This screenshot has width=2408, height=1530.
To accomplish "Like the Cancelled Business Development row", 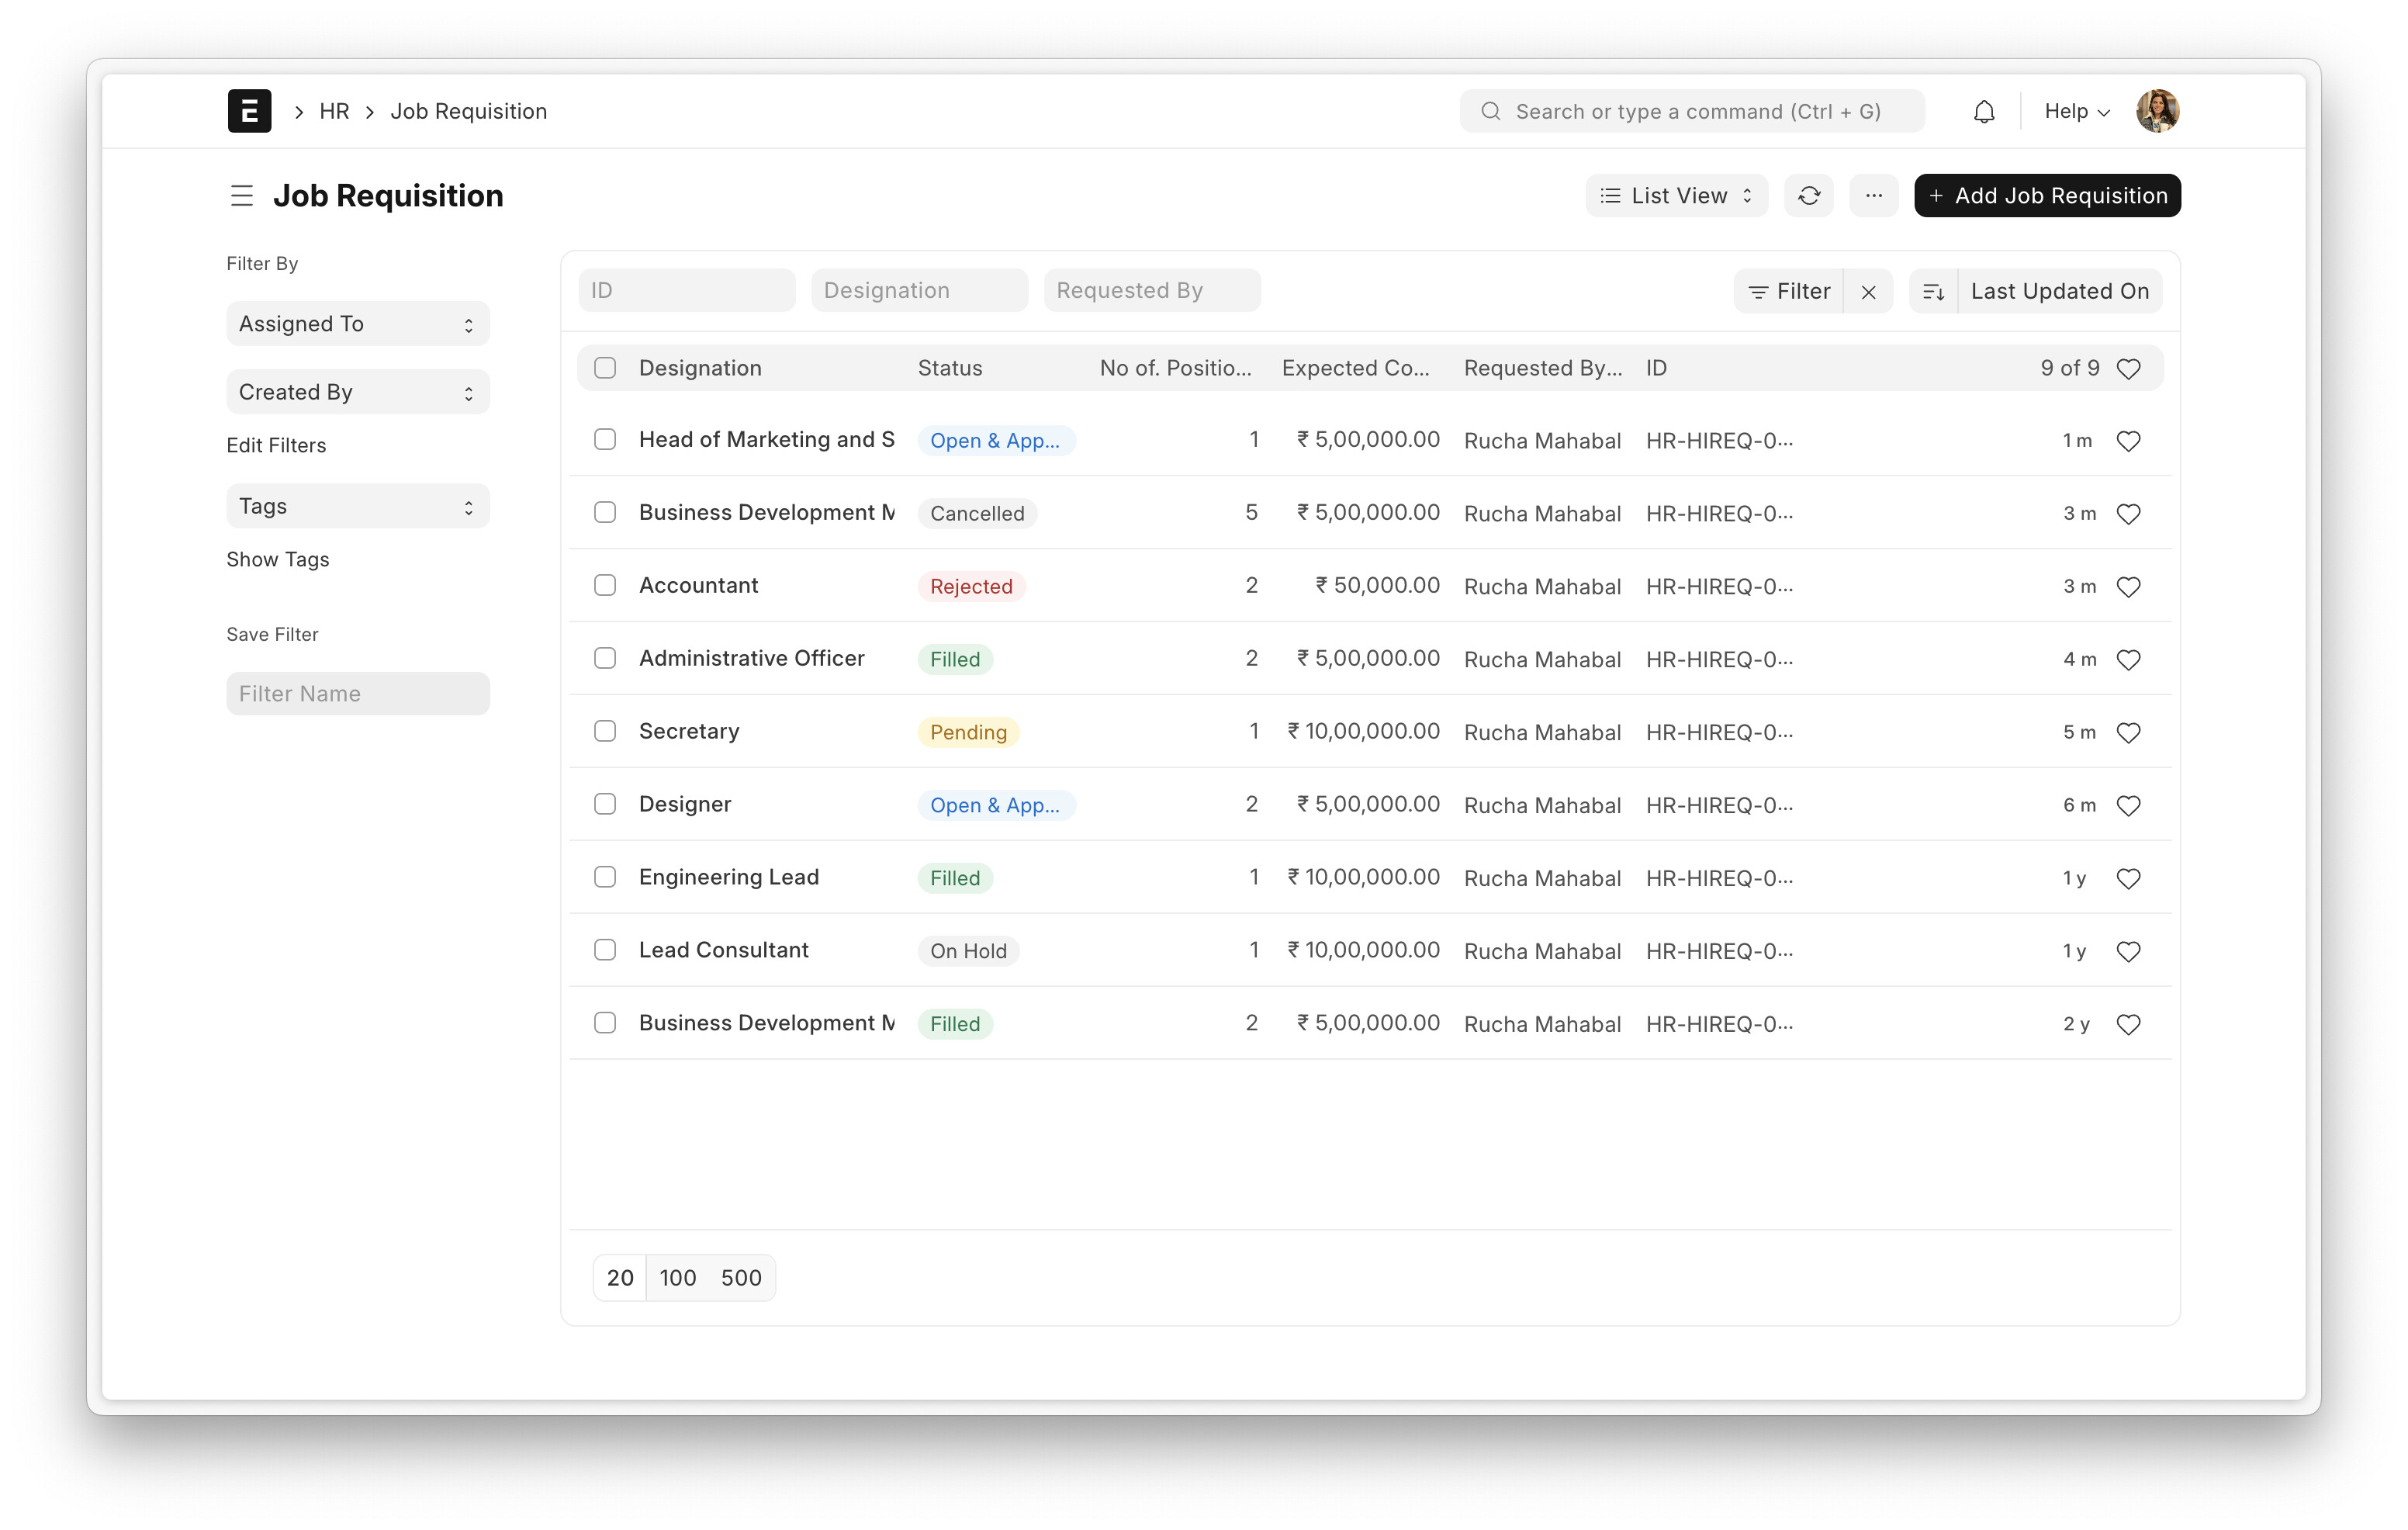I will tap(2129, 514).
